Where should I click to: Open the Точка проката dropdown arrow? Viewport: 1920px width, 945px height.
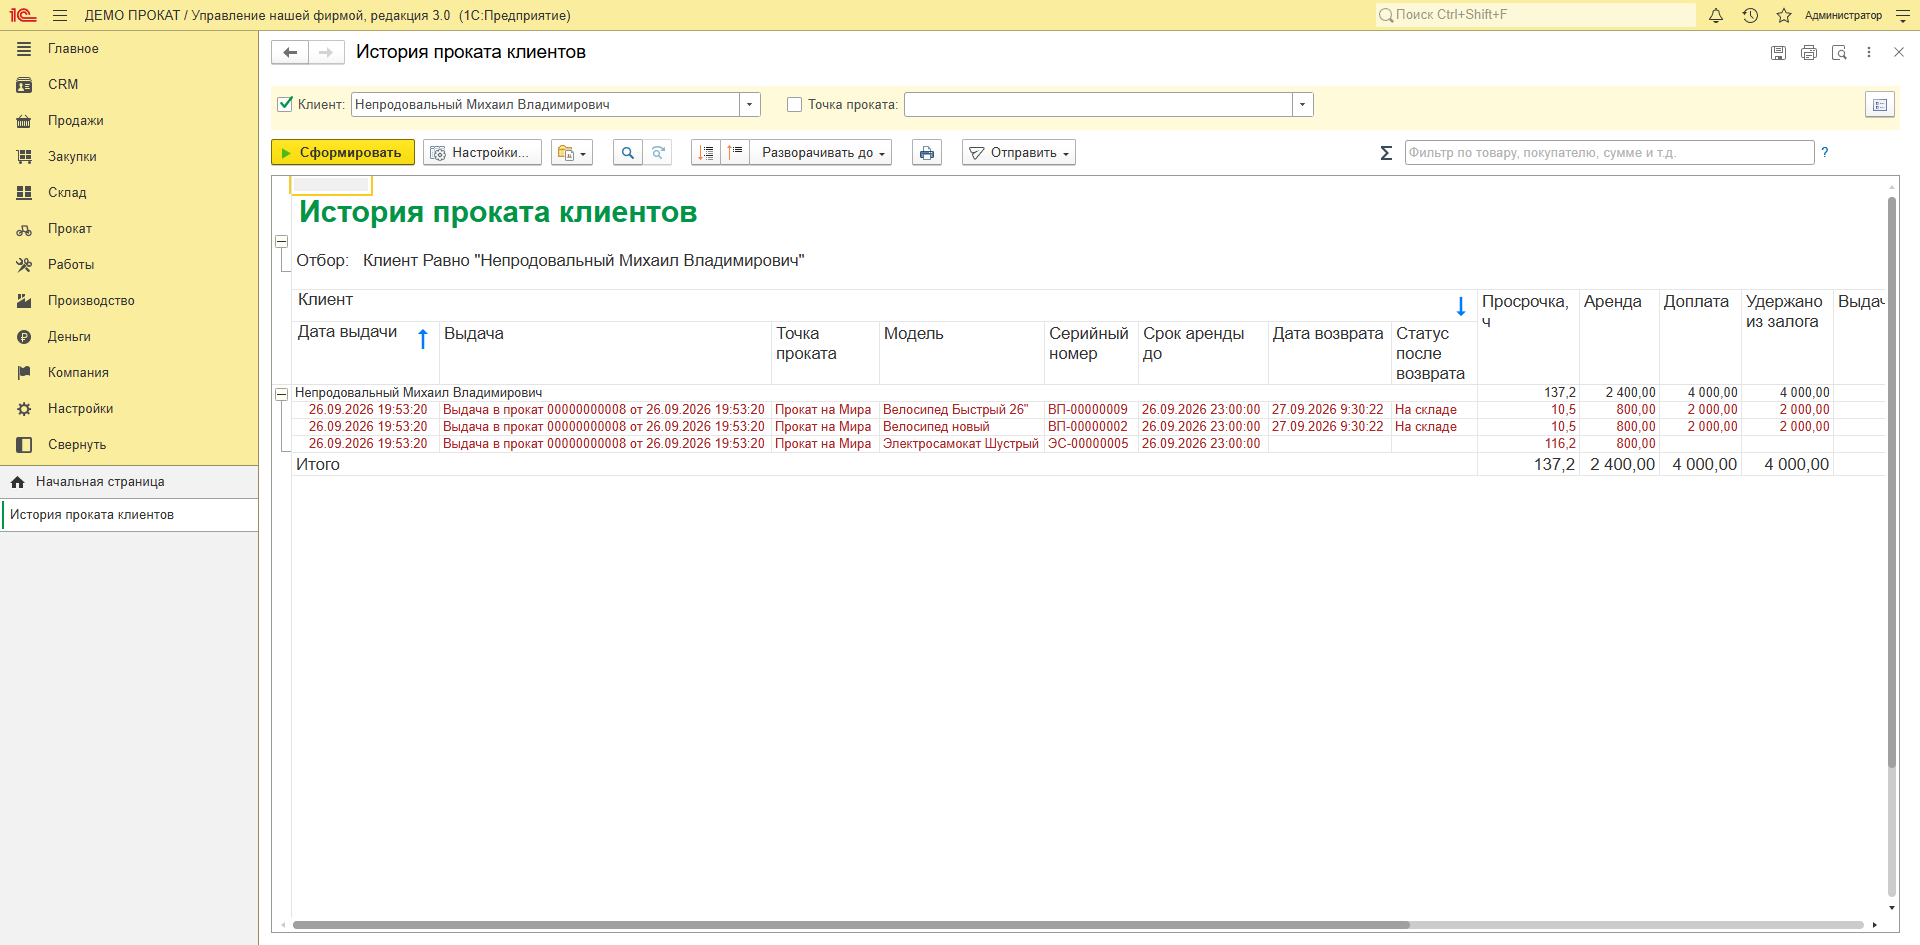[1302, 104]
